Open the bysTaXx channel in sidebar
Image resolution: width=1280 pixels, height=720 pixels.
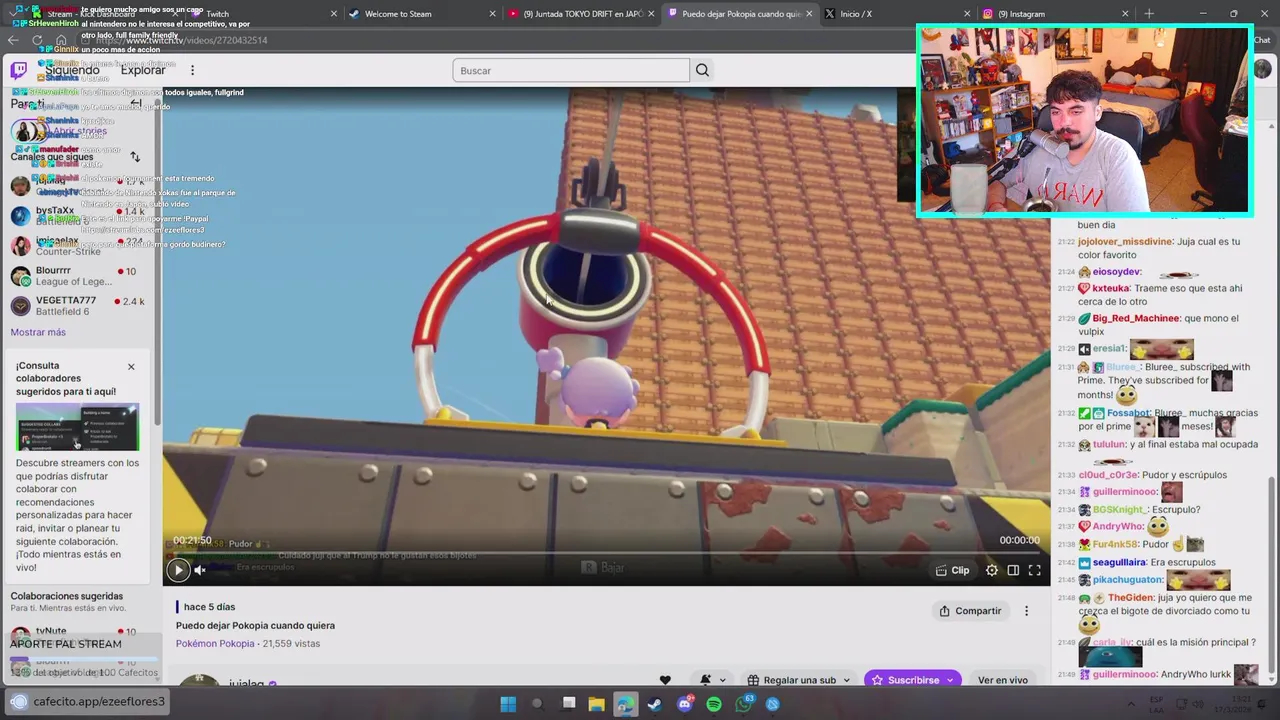pos(80,216)
